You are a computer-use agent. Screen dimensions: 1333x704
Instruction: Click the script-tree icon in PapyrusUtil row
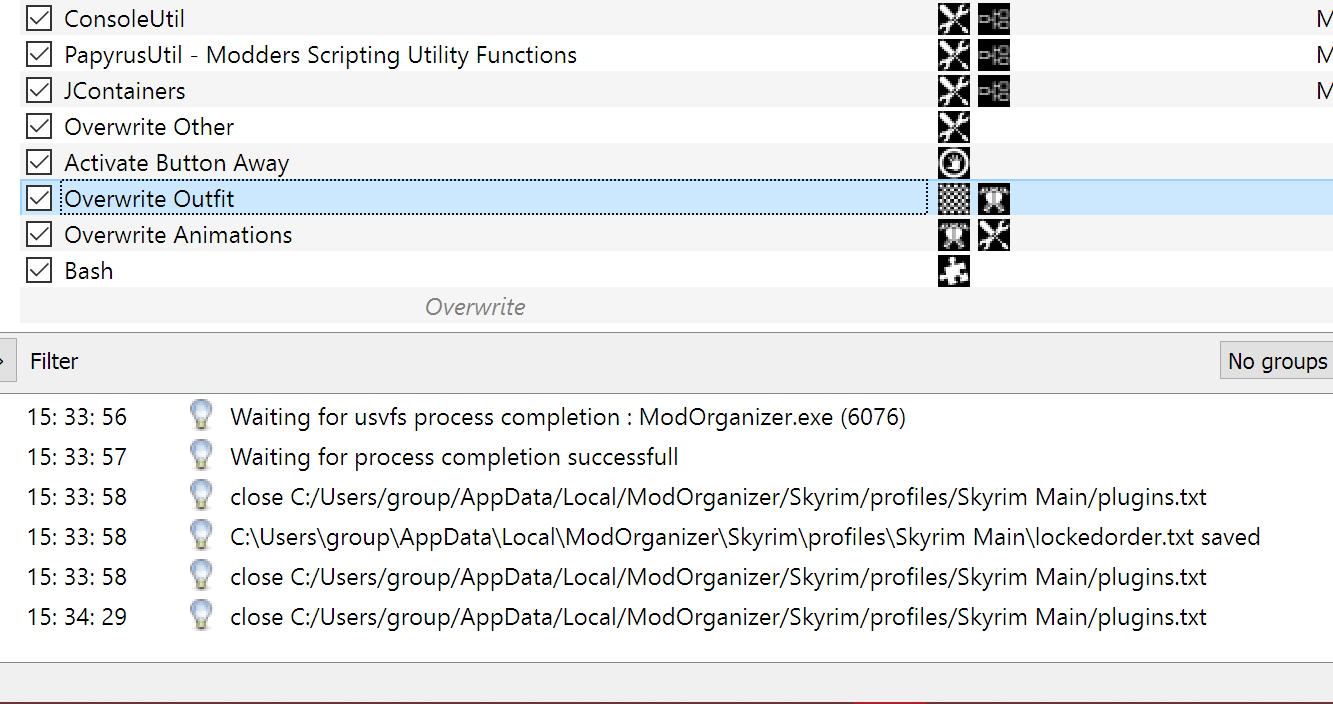pos(994,55)
